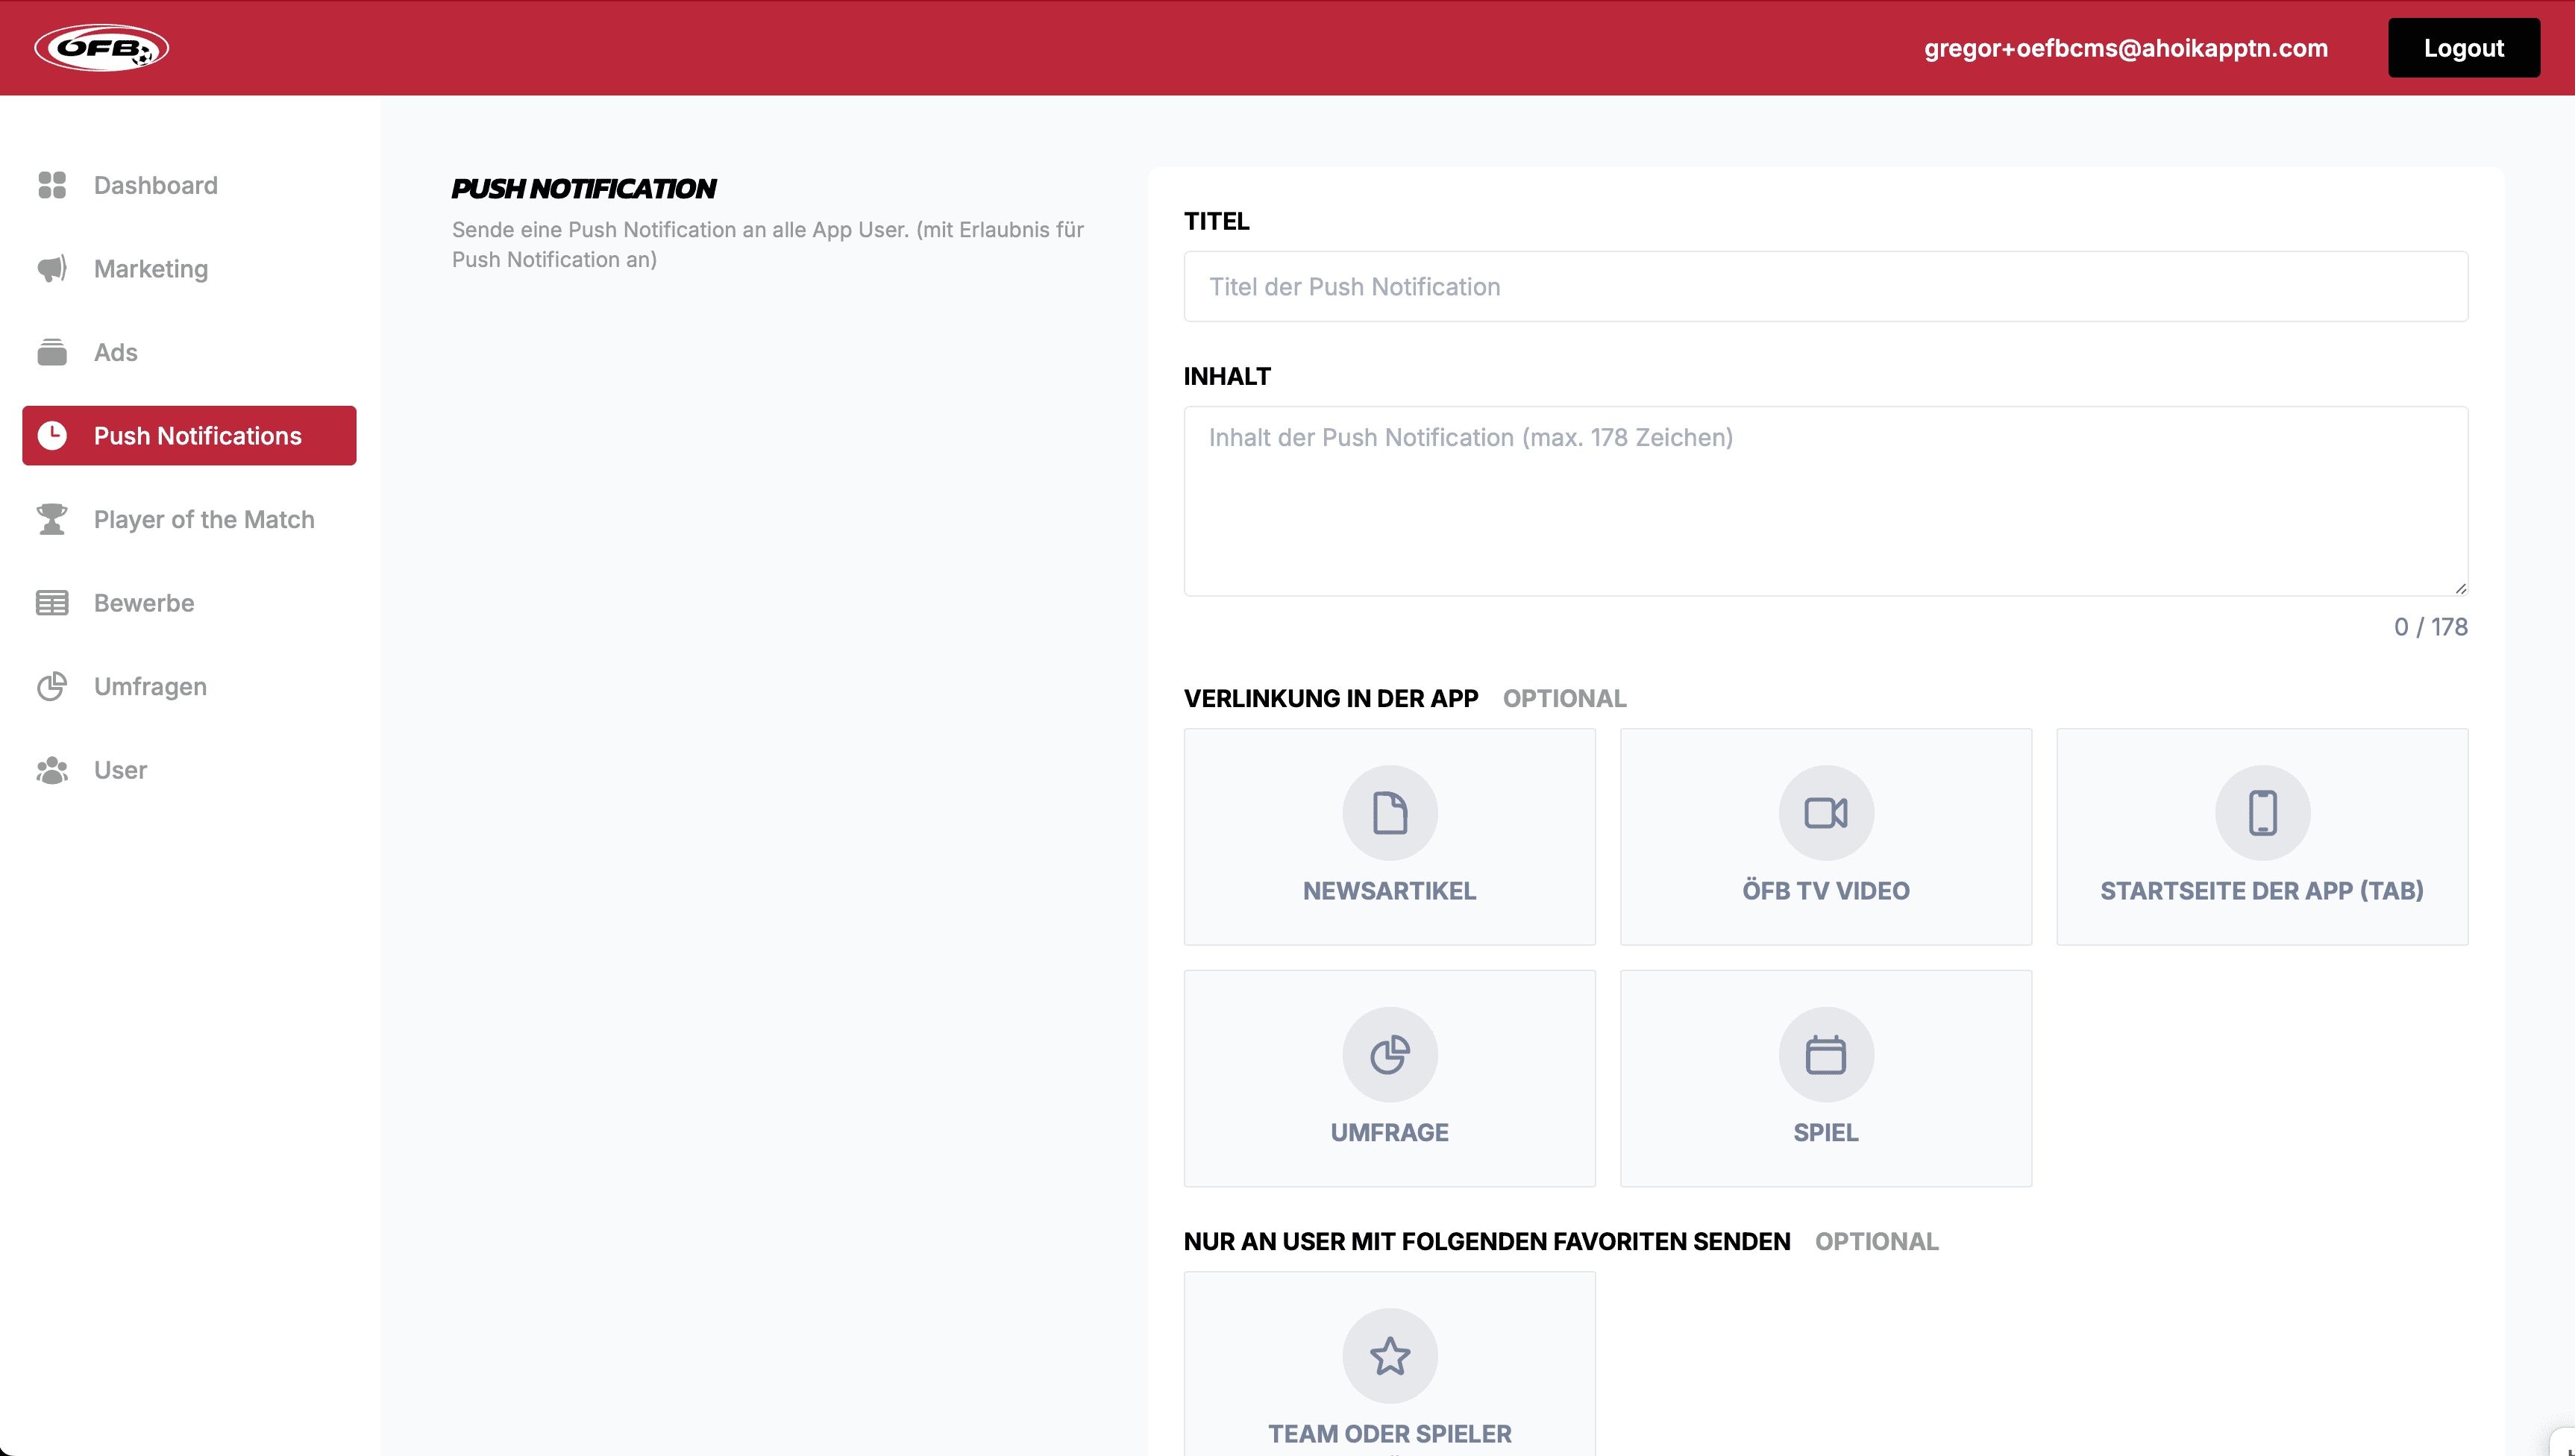This screenshot has height=1456, width=2575.
Task: Click into the Inhalt textarea
Action: (1825, 500)
